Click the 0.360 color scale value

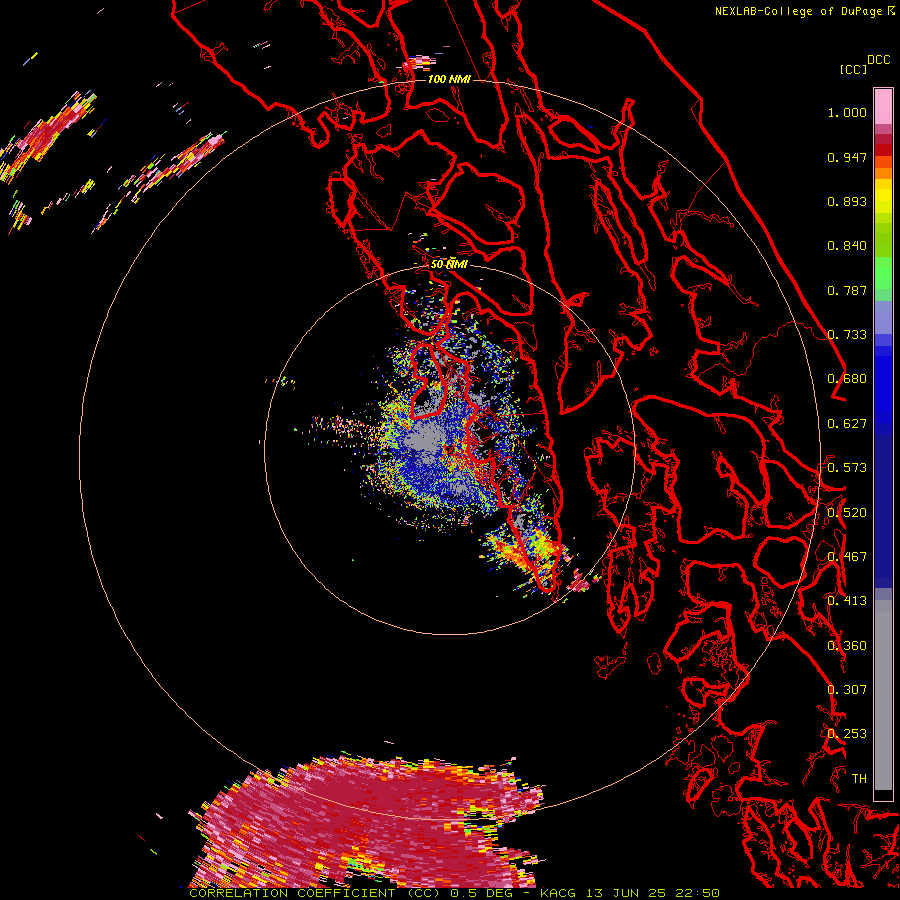(x=847, y=646)
